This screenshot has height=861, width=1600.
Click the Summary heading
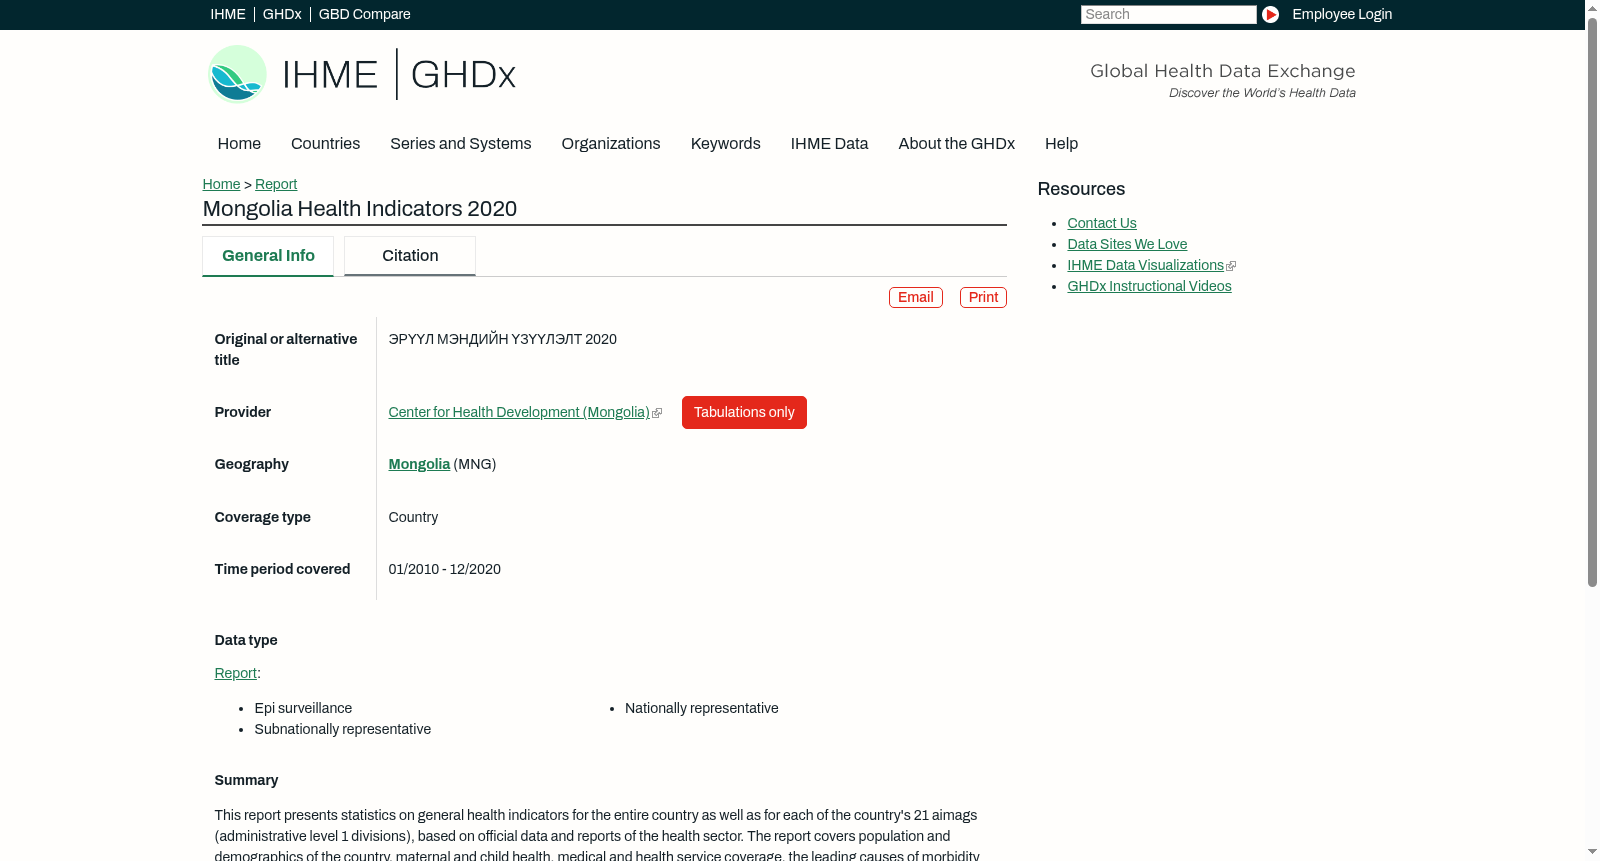click(x=246, y=780)
